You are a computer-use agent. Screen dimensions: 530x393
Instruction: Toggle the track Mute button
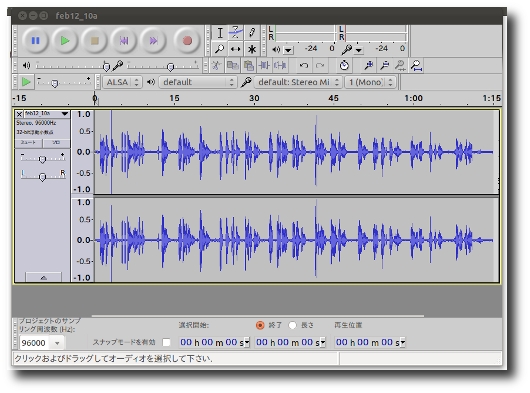click(x=29, y=143)
